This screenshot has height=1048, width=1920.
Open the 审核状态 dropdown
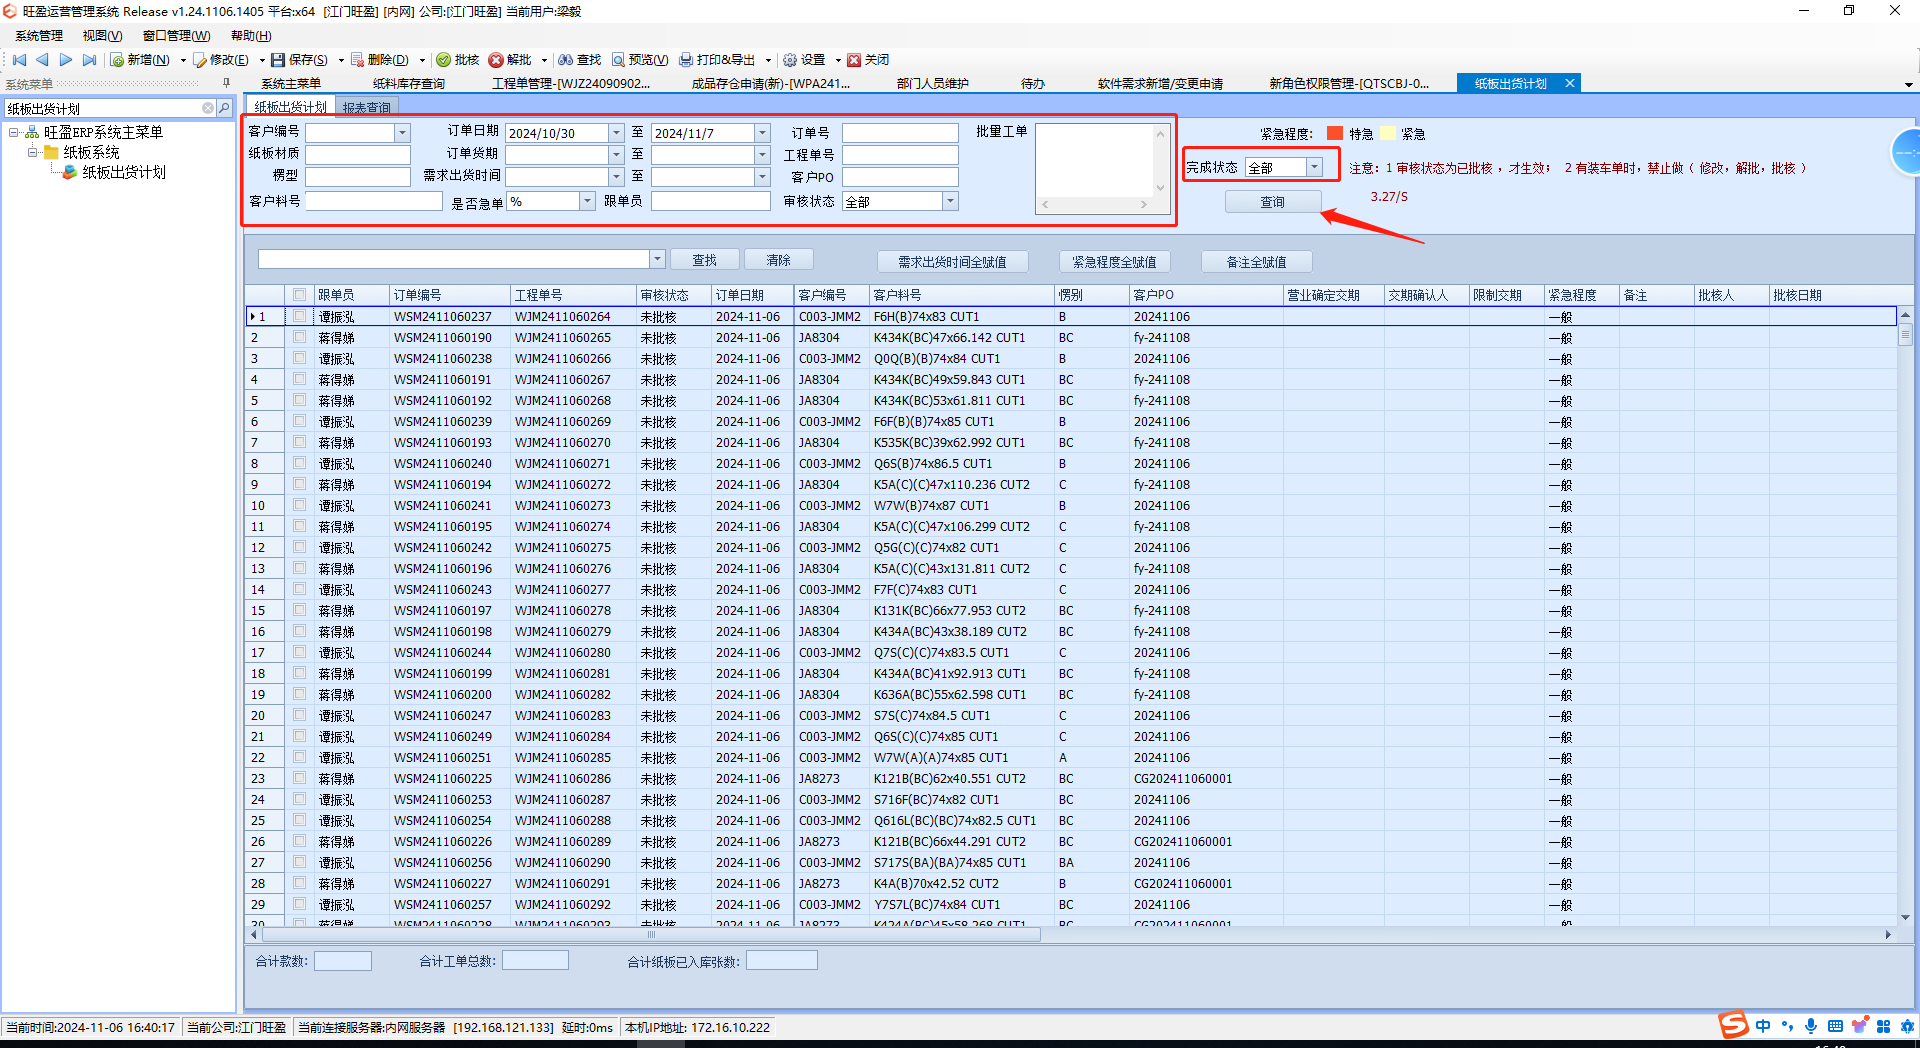click(950, 201)
